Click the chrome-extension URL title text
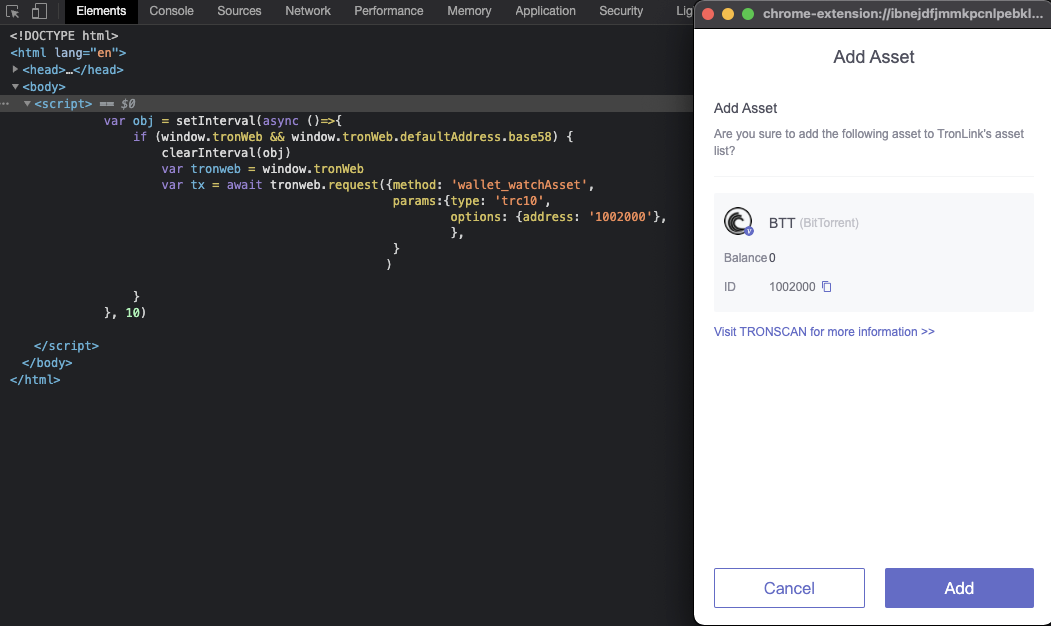This screenshot has height=626, width=1051. click(903, 14)
